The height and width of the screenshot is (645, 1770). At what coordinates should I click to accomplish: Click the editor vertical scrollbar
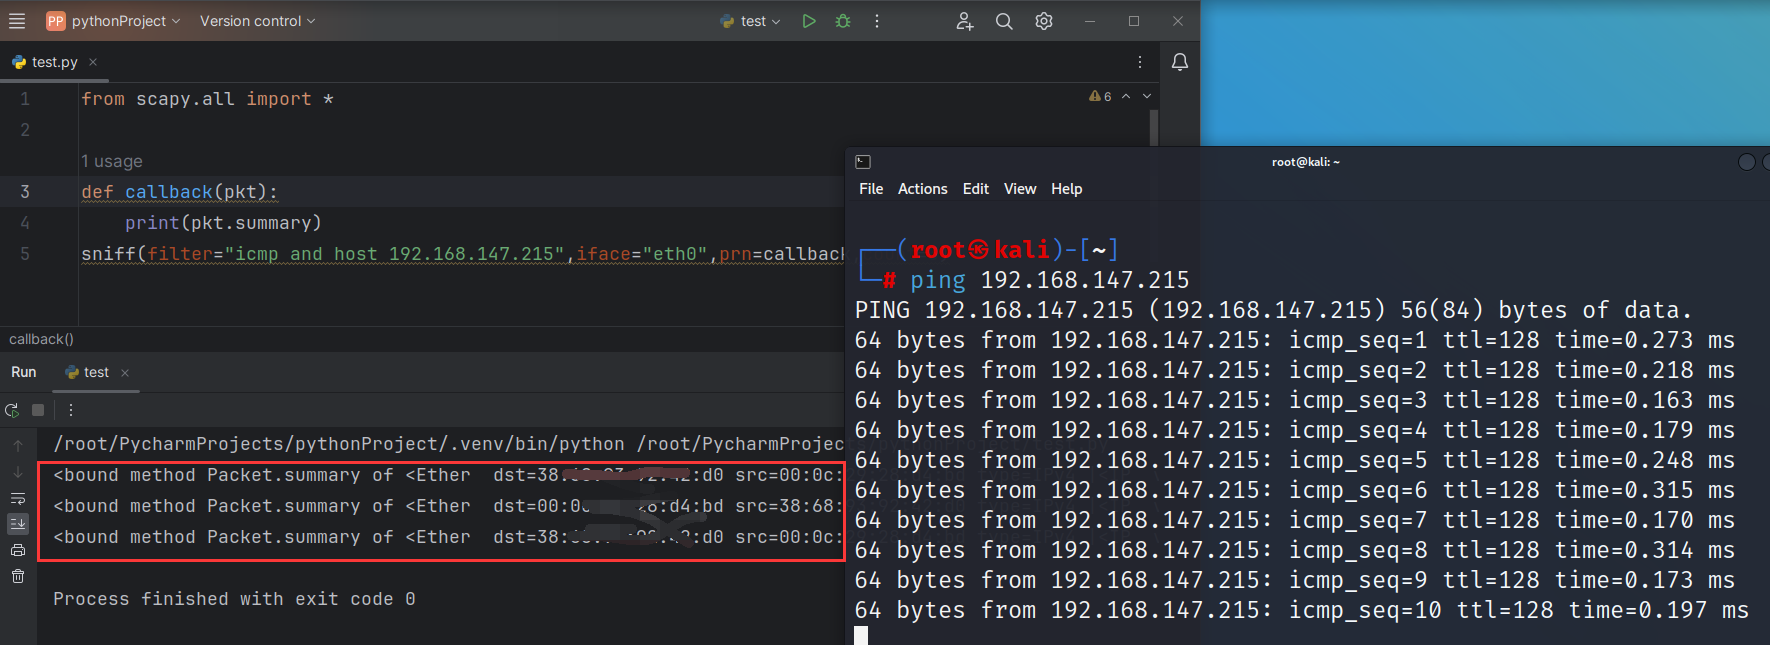click(x=1153, y=128)
